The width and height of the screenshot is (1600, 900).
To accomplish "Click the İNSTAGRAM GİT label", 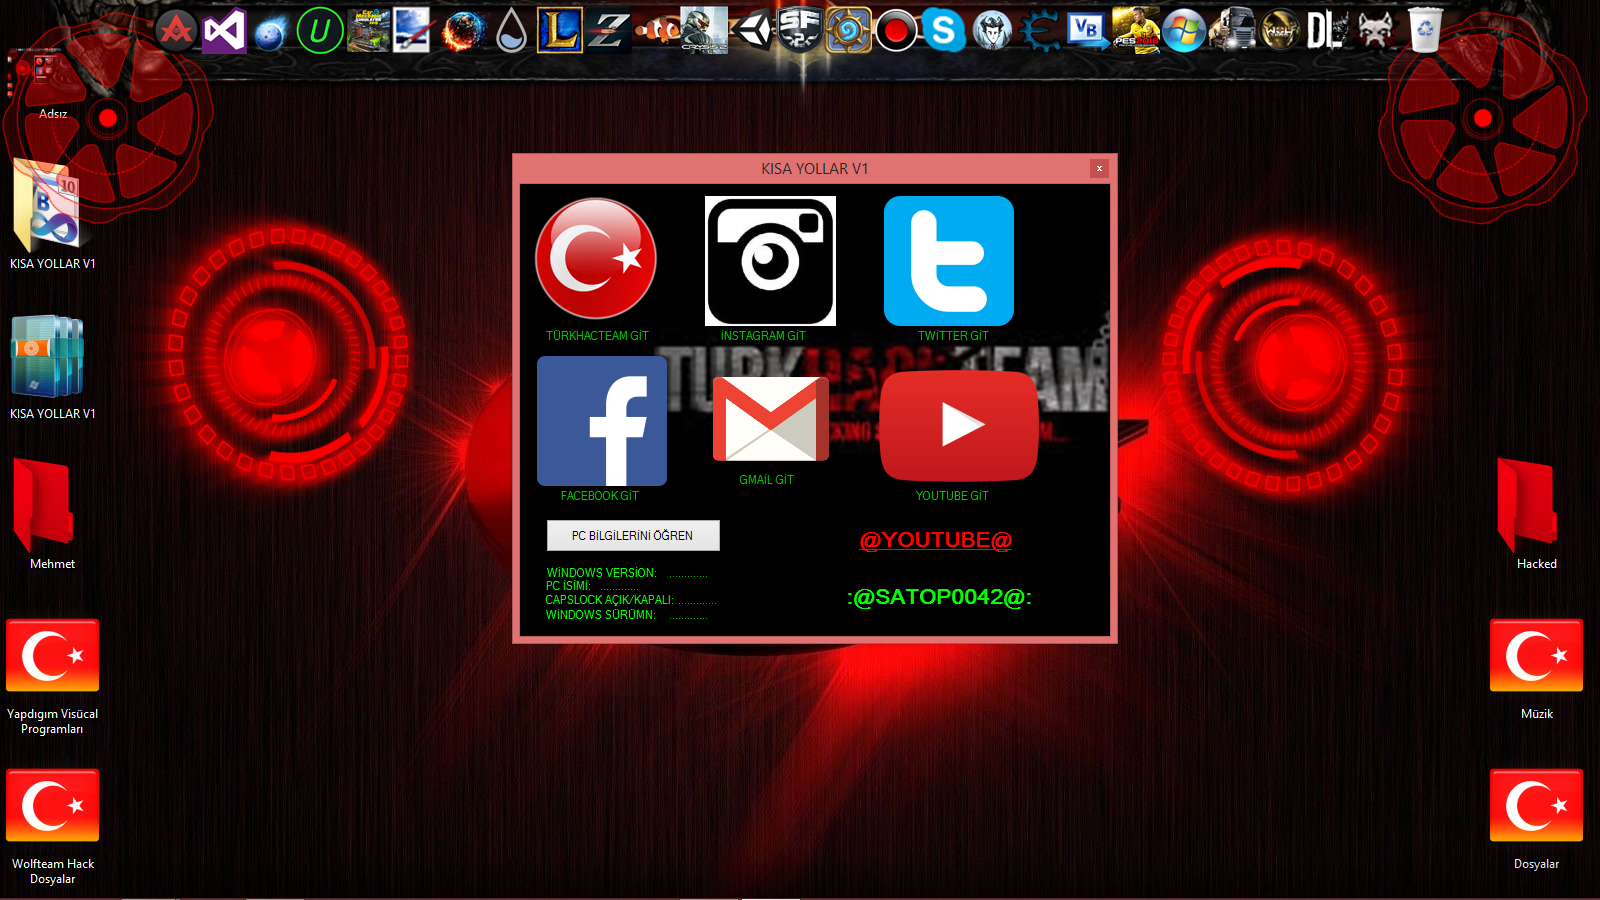I will click(763, 336).
